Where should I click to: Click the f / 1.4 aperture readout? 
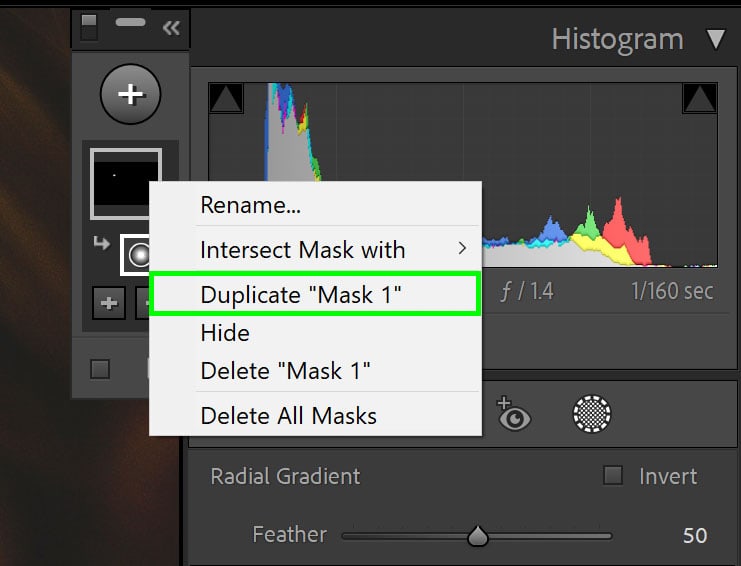tap(526, 292)
